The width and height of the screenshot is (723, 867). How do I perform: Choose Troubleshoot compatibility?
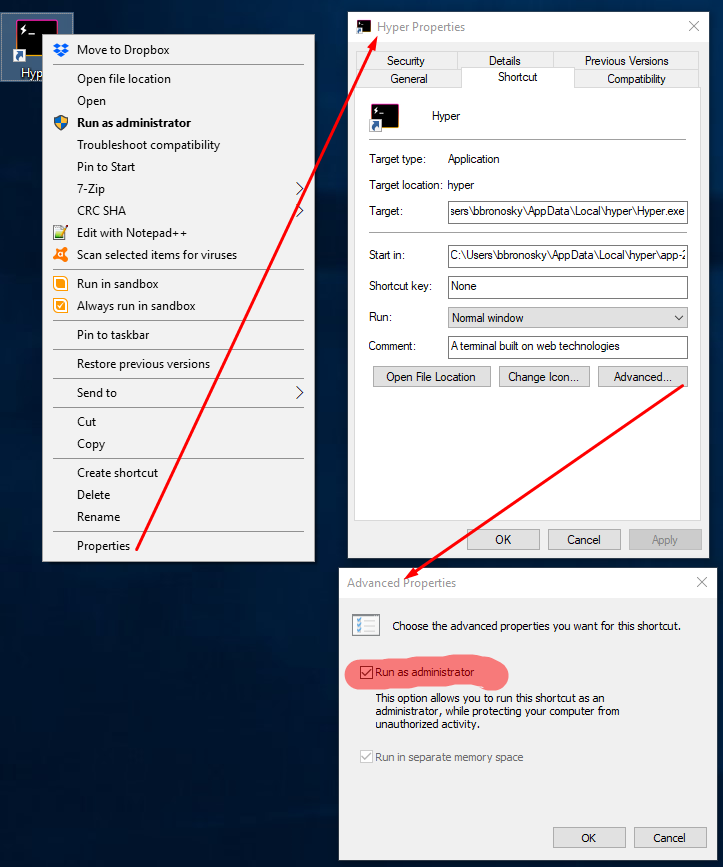tap(179, 145)
